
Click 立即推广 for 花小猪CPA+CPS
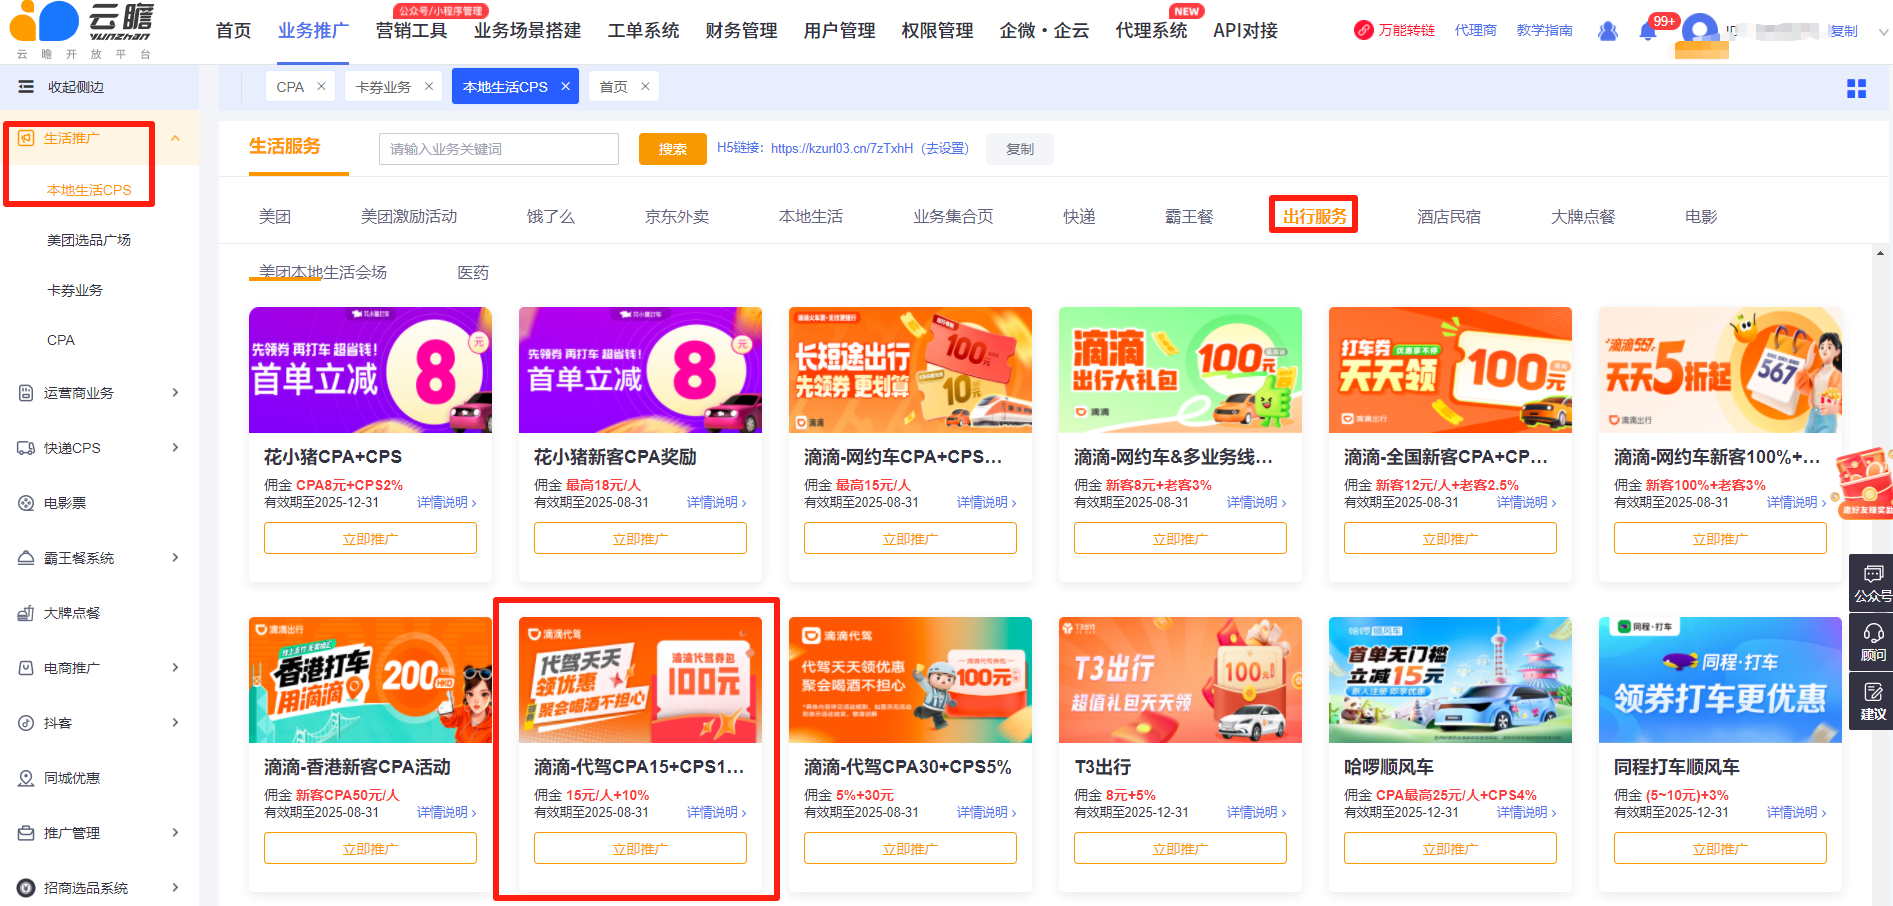tap(370, 538)
